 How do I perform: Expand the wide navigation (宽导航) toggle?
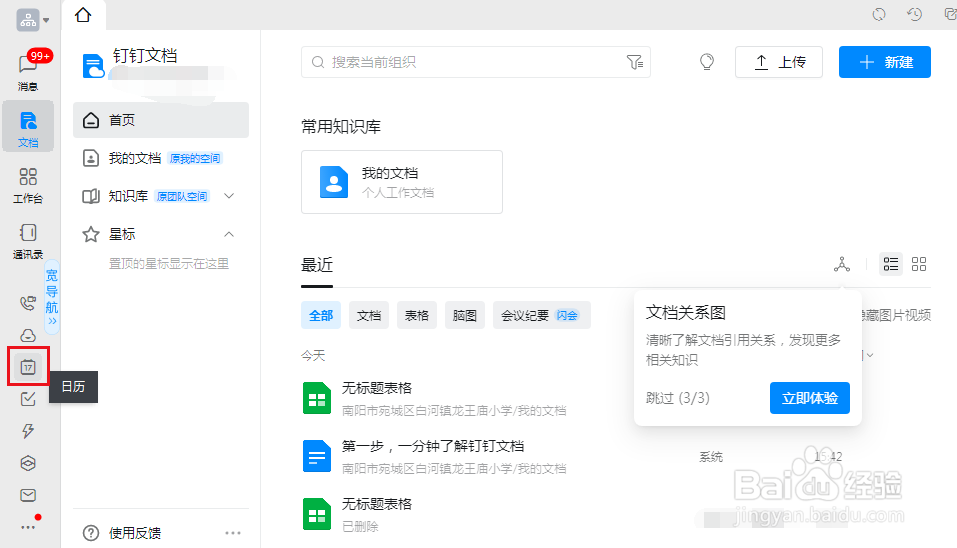52,298
